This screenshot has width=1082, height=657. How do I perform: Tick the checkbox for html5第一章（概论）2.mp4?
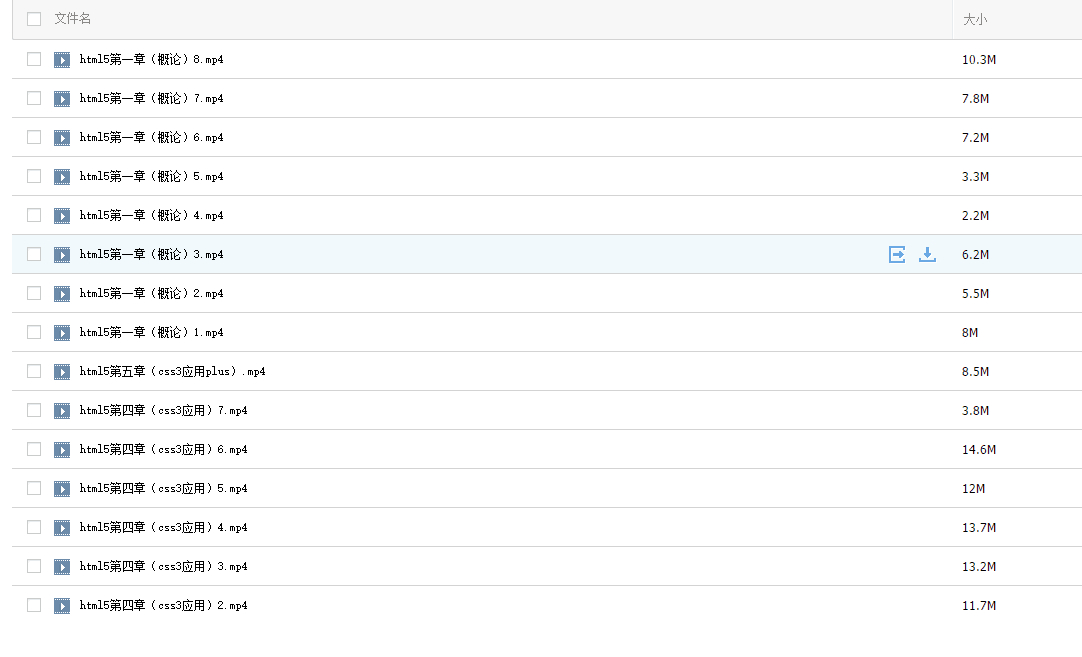[x=34, y=293]
